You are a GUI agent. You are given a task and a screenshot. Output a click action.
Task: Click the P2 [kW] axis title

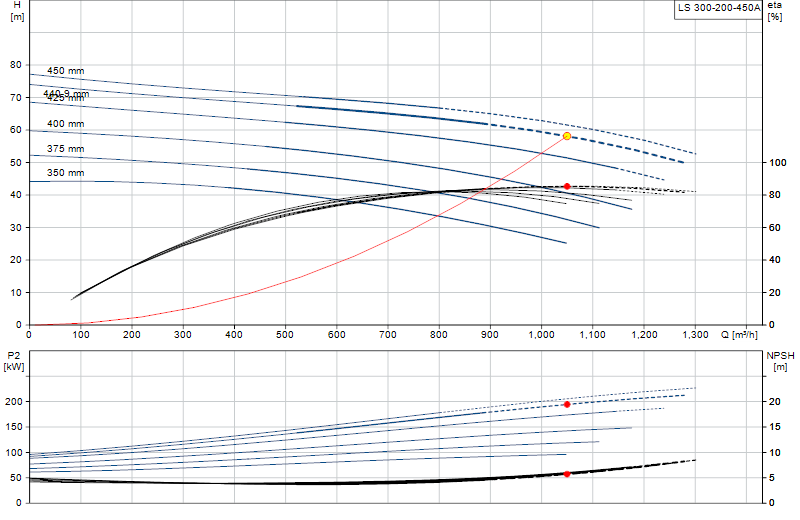tap(14, 361)
